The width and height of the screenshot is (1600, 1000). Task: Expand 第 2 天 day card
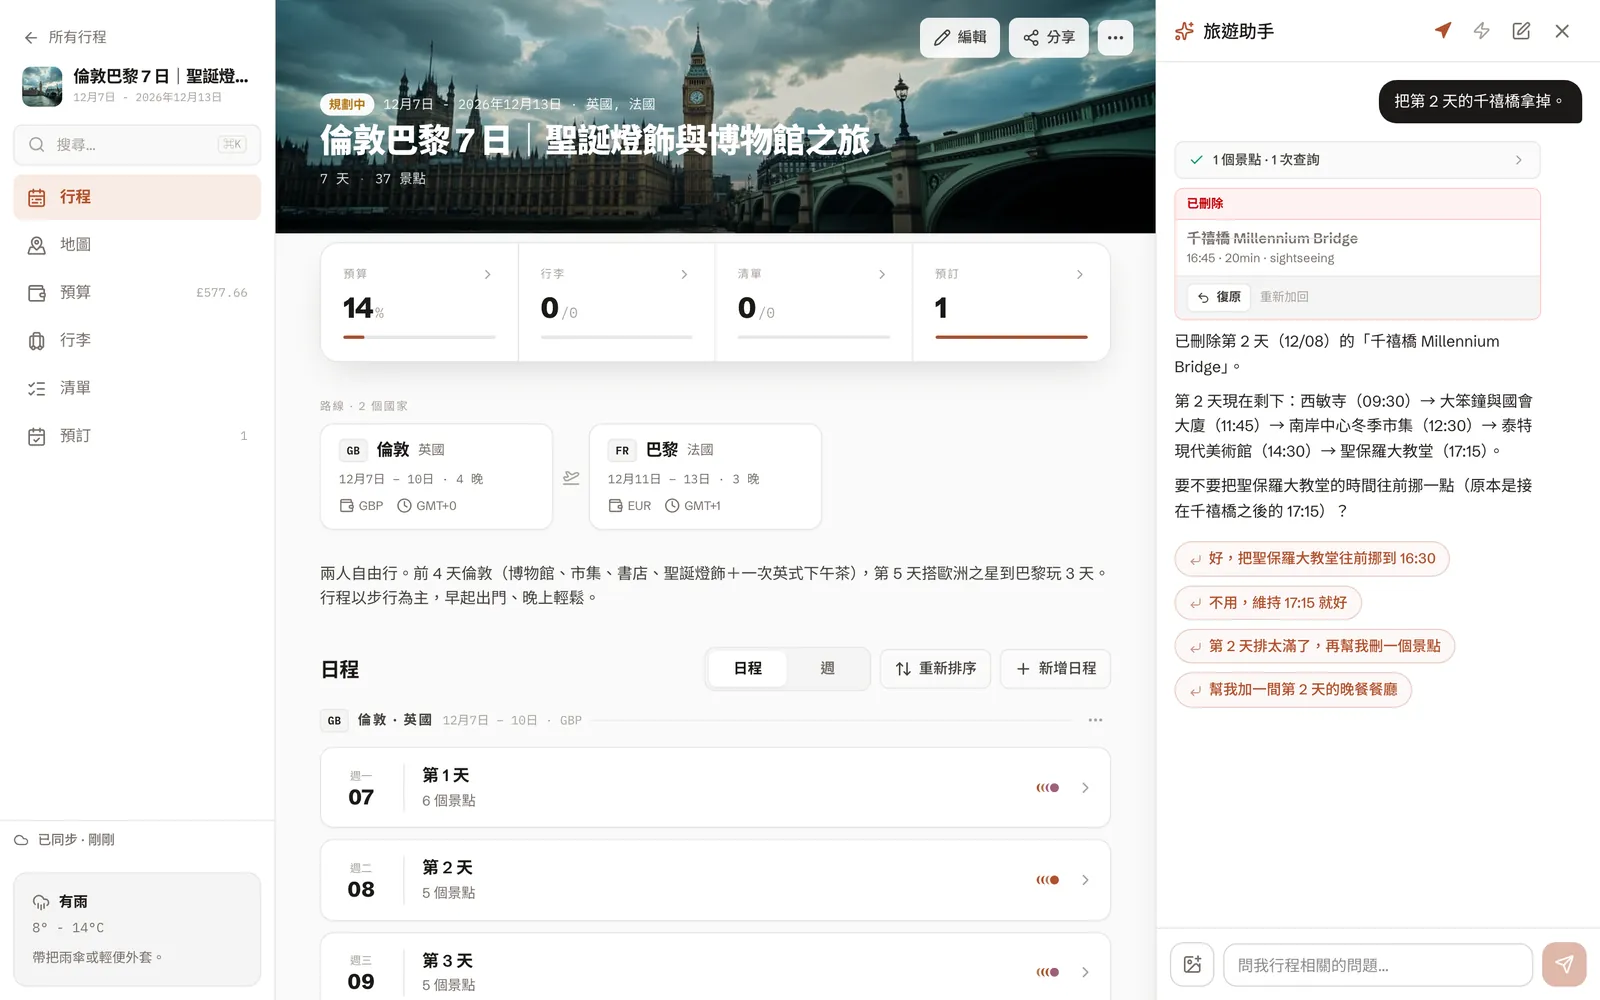pos(715,880)
